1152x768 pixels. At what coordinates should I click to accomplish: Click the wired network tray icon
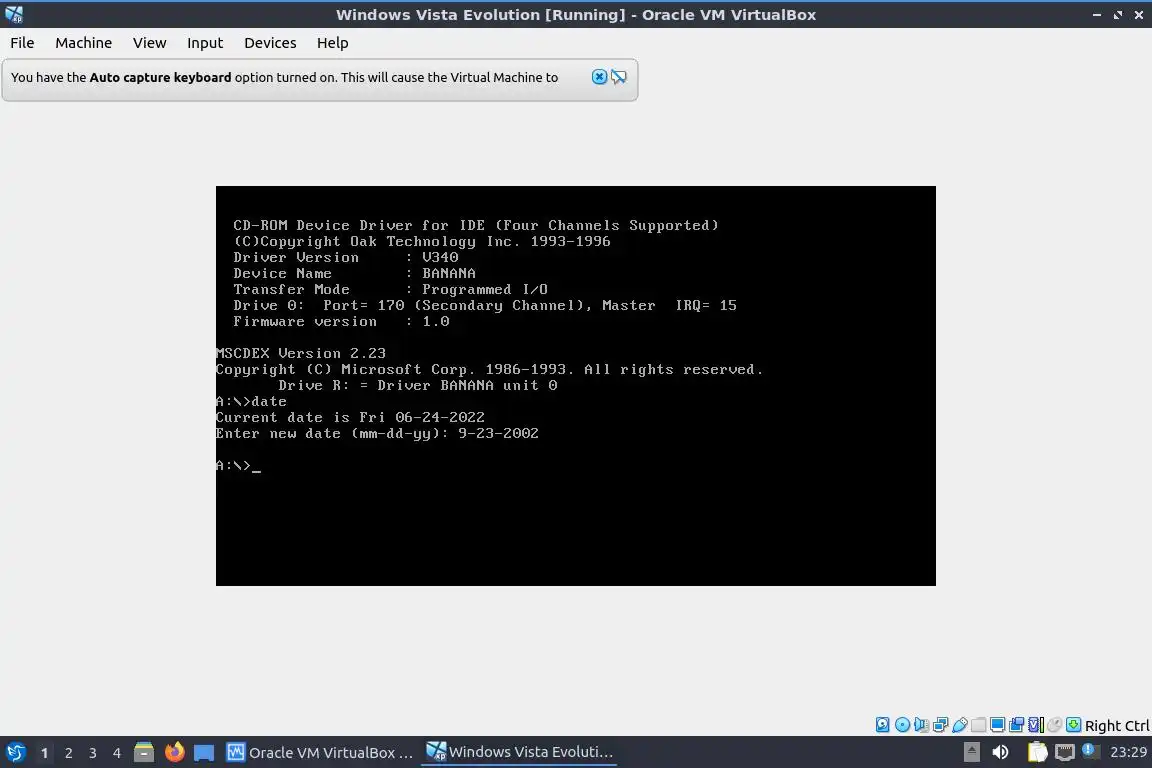[1065, 752]
